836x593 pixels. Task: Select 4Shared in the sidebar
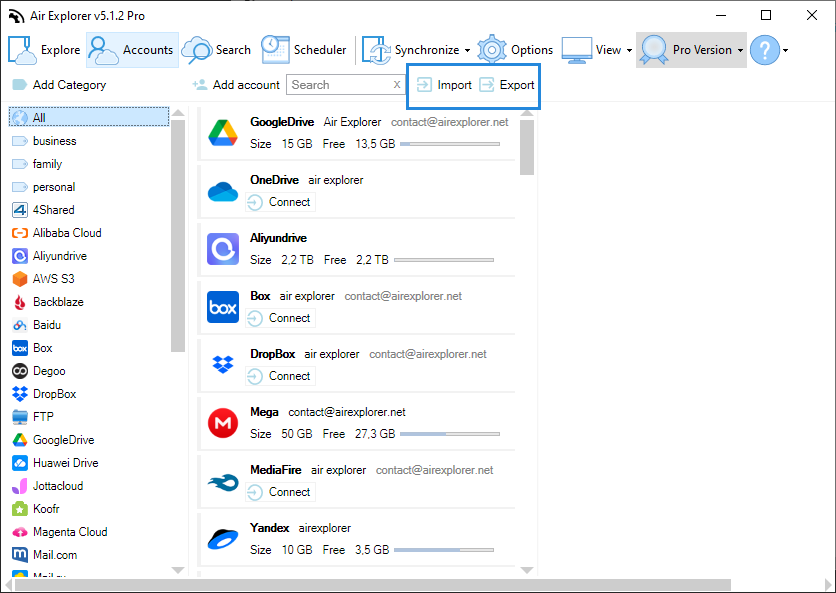coord(43,210)
